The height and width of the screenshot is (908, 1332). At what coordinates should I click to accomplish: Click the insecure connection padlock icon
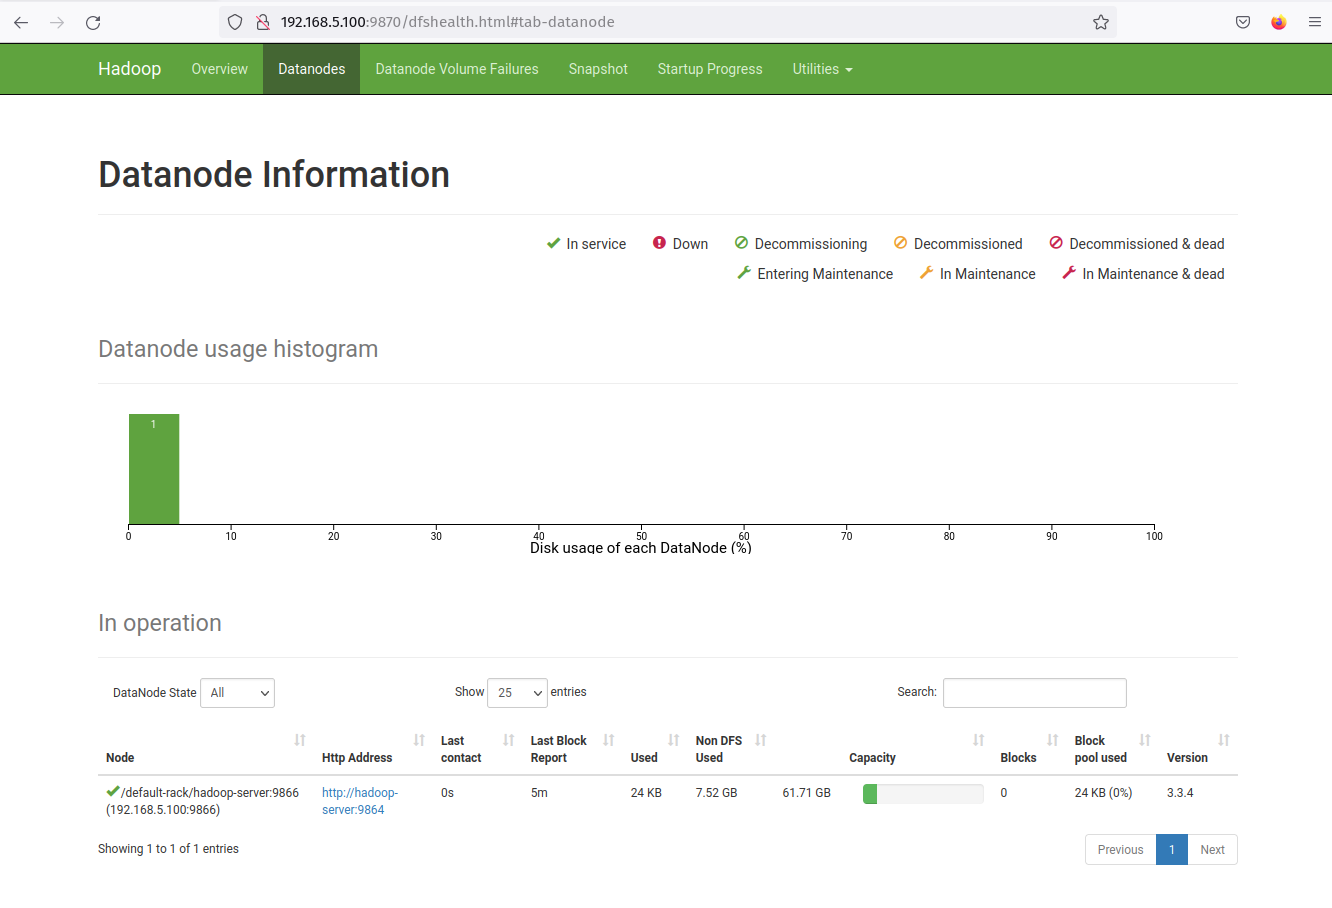pyautogui.click(x=262, y=22)
